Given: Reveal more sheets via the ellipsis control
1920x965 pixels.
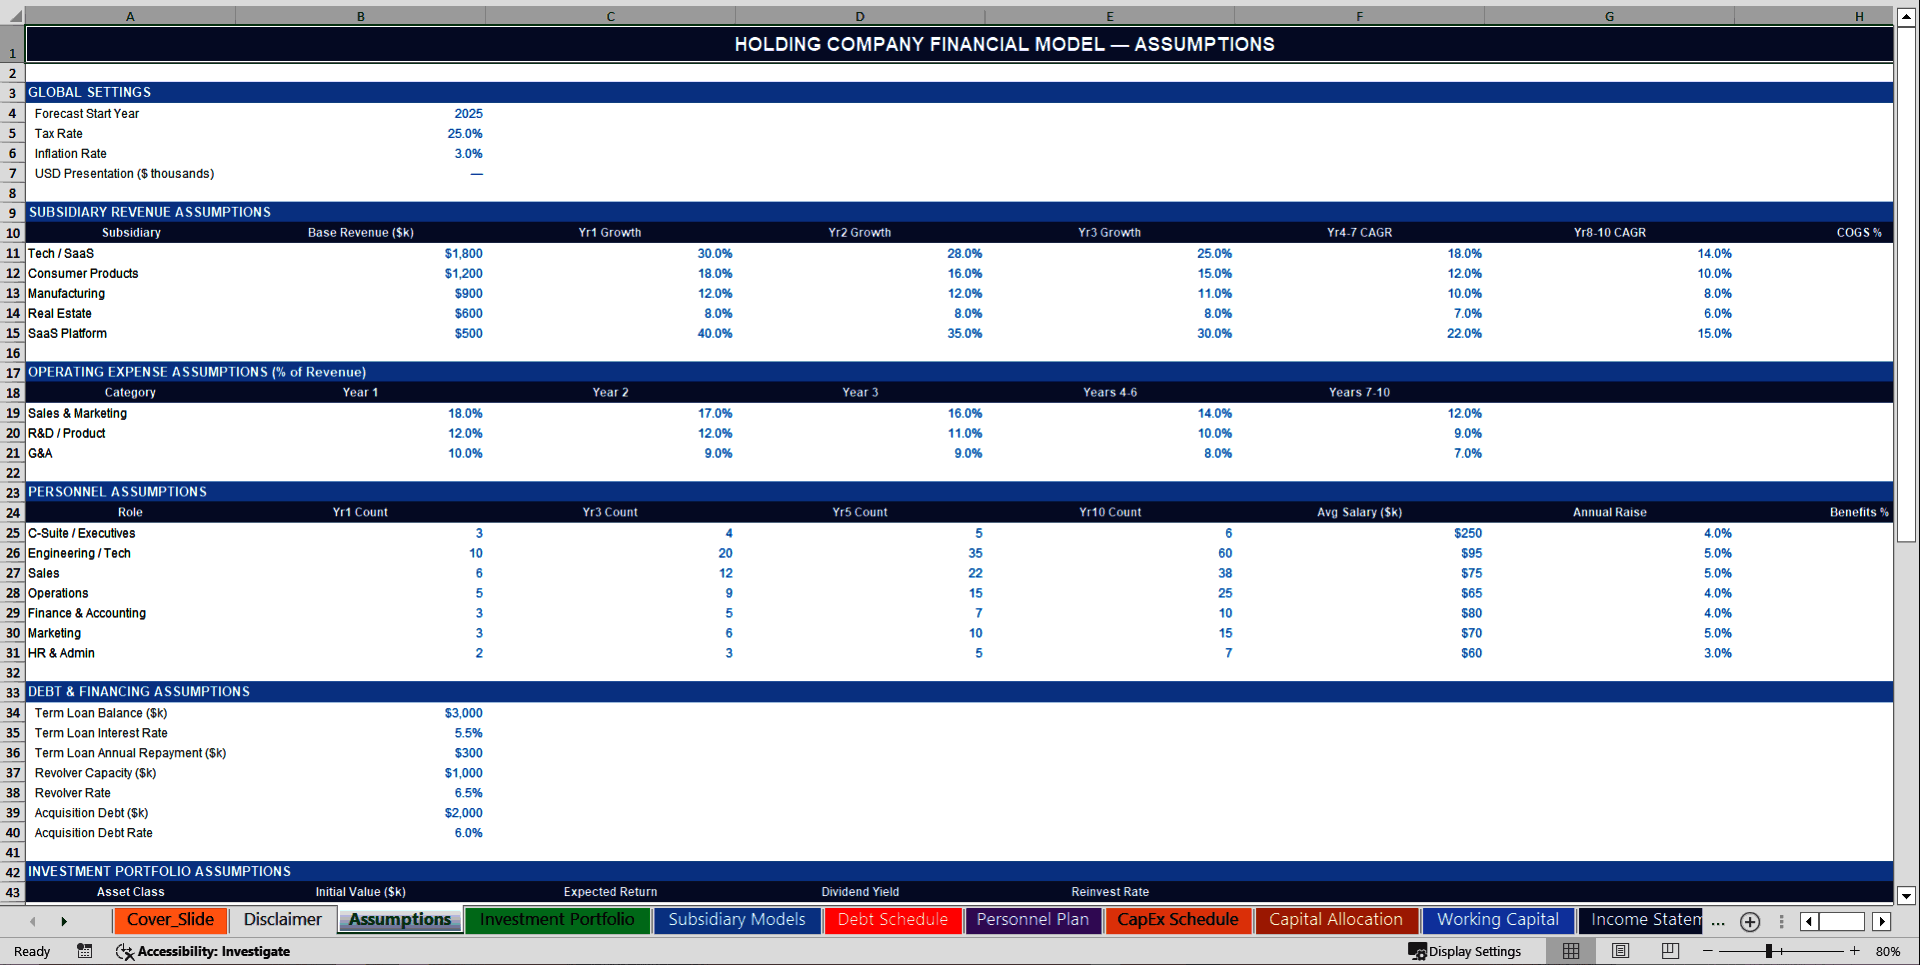Looking at the screenshot, I should [1718, 921].
